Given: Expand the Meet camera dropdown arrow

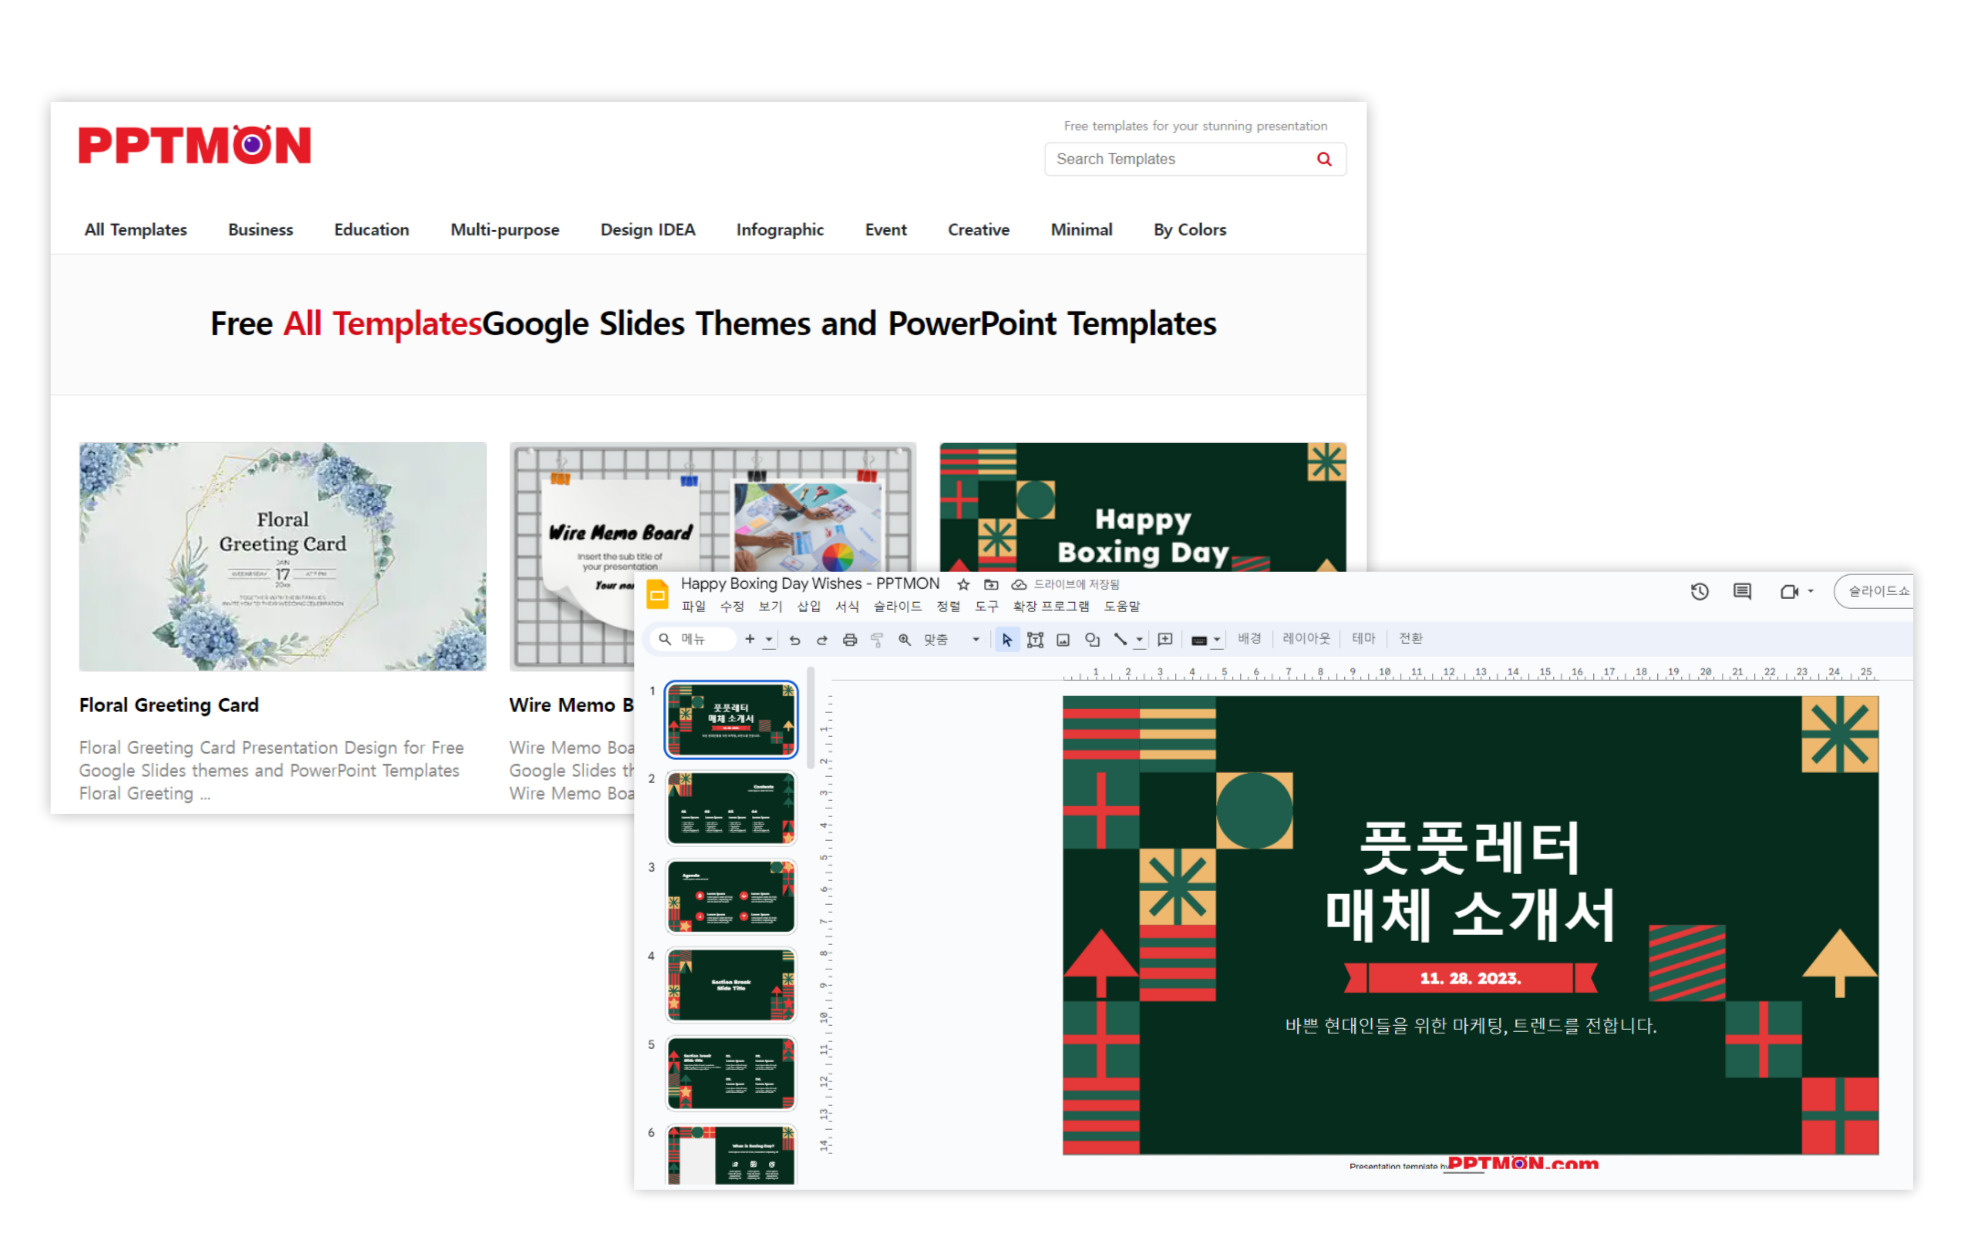Looking at the screenshot, I should tap(1810, 591).
